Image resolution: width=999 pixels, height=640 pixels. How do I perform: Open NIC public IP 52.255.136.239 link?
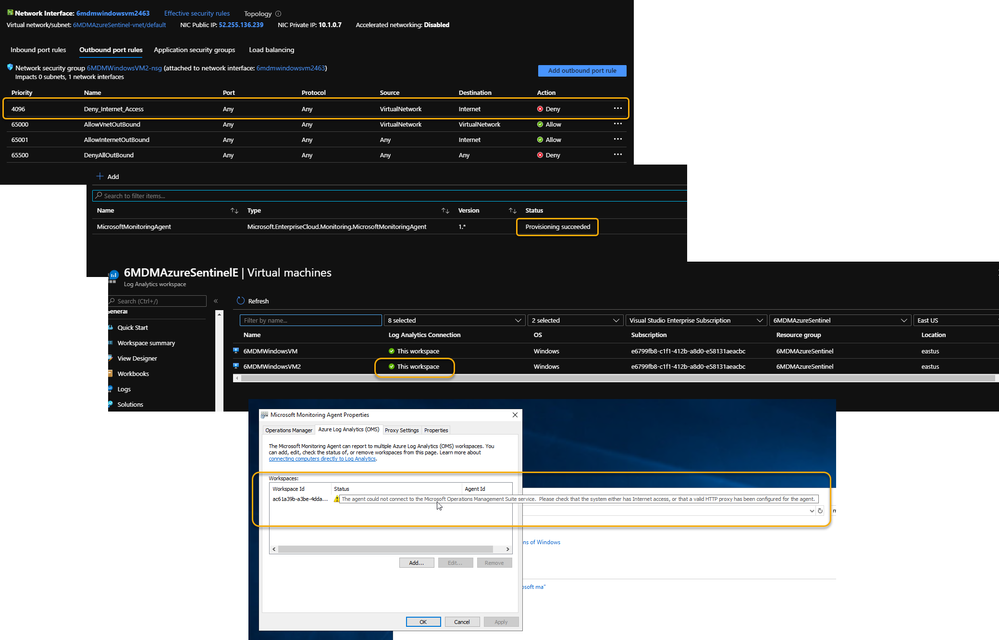tap(241, 25)
